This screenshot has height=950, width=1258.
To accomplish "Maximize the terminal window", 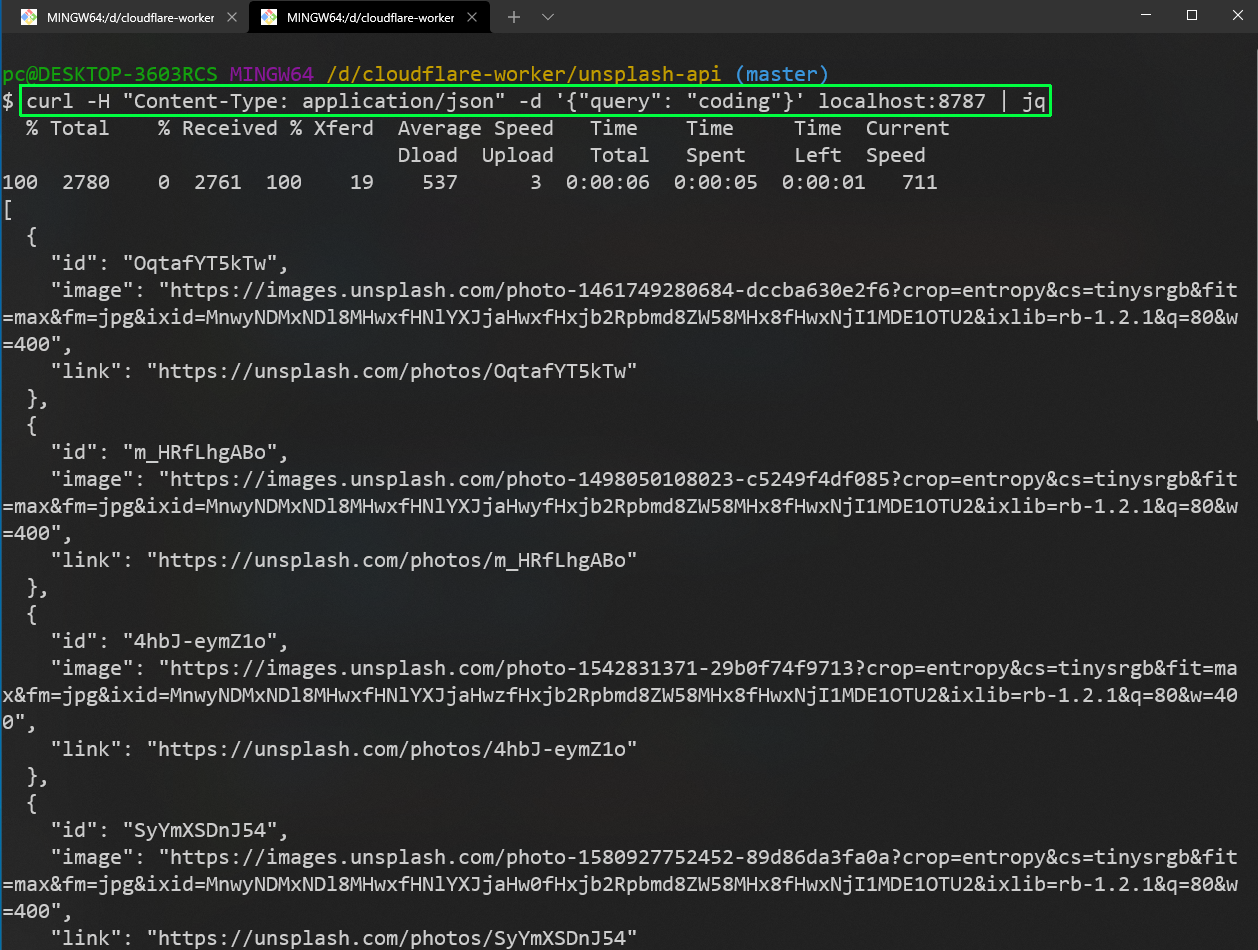I will pyautogui.click(x=1192, y=15).
